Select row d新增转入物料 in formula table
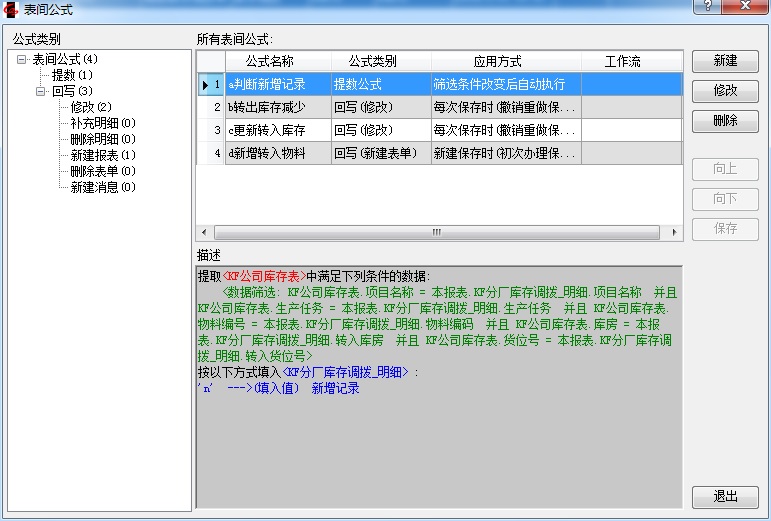 point(277,153)
